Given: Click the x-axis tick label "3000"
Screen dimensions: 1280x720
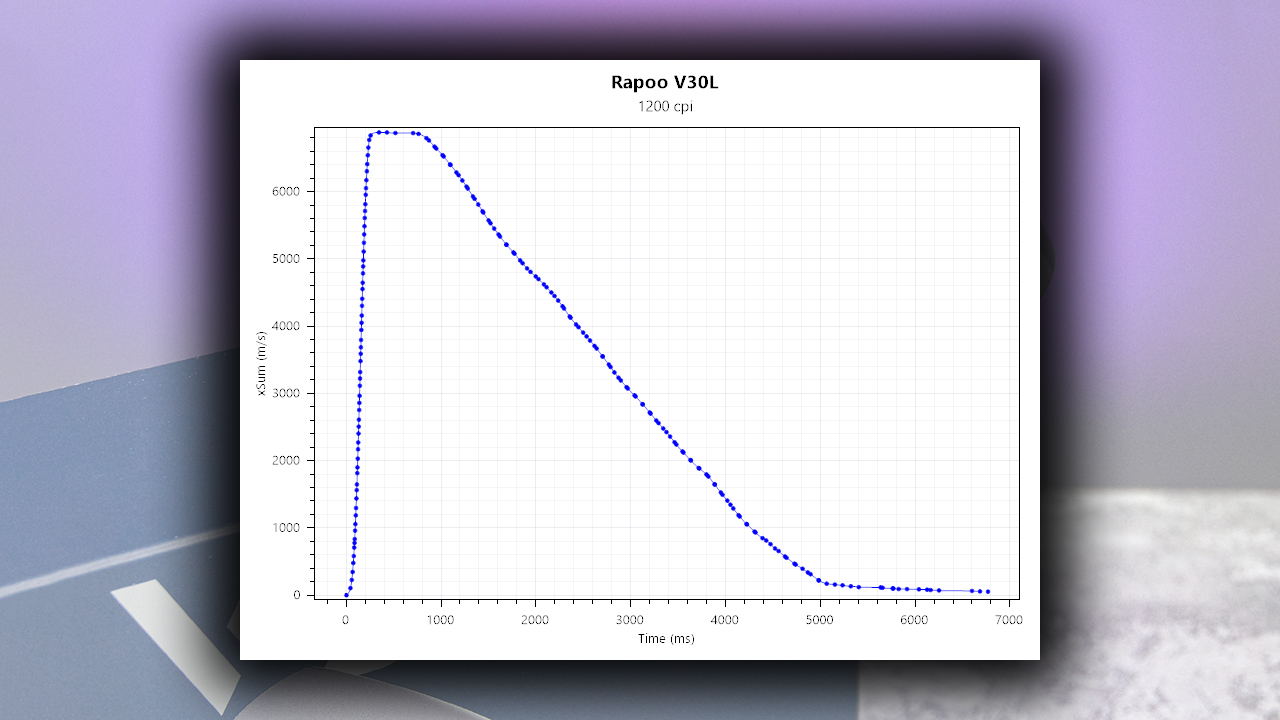Looking at the screenshot, I should (630, 619).
